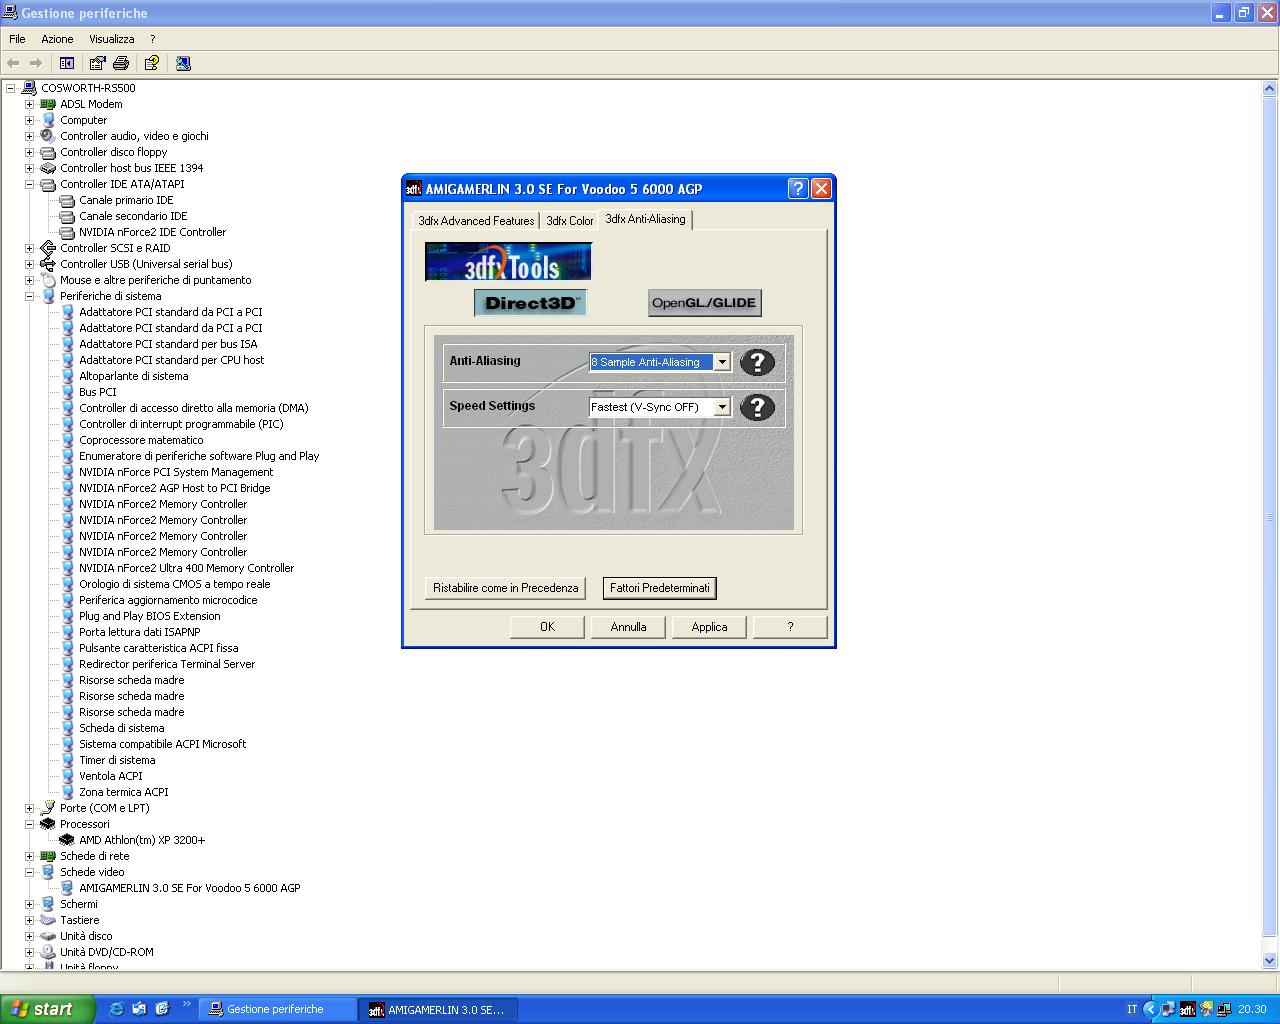
Task: Click the ADSL Modem device icon
Action: point(48,104)
